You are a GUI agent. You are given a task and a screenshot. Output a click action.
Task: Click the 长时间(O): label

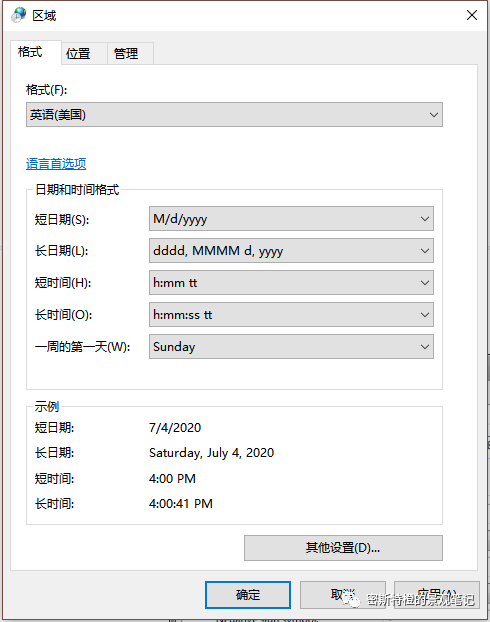click(63, 315)
